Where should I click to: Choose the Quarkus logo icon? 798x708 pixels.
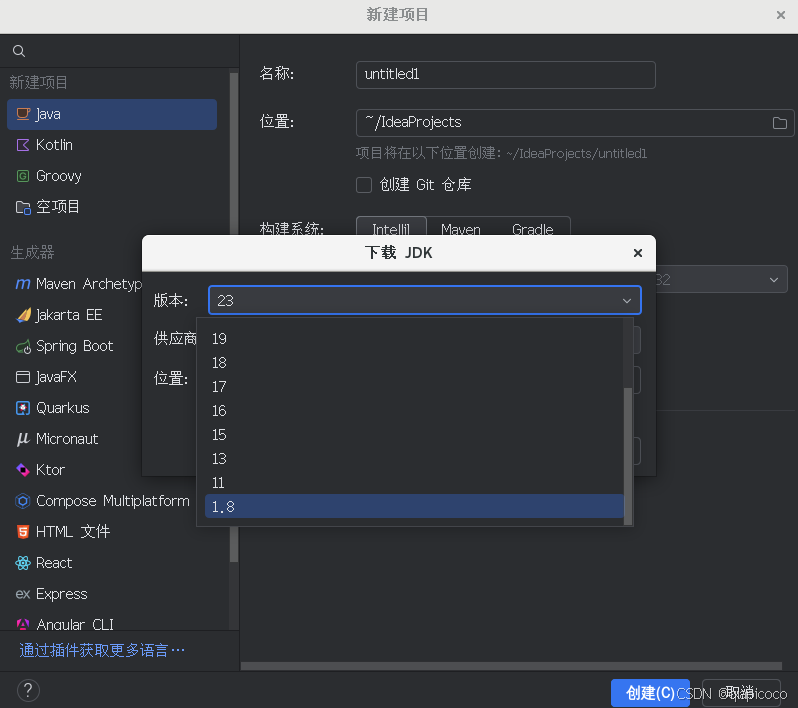pos(23,408)
